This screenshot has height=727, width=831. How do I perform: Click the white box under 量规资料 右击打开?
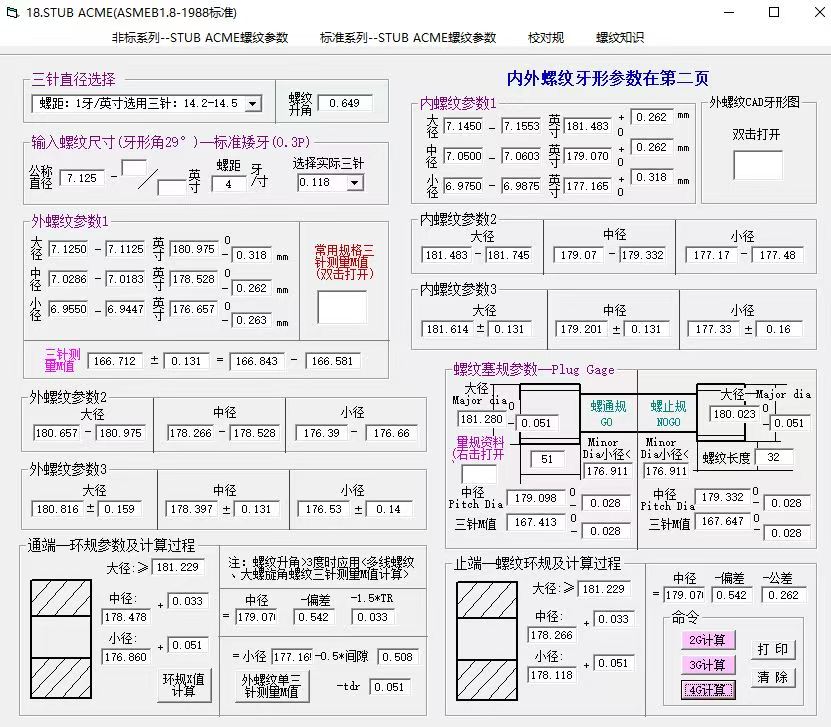pyautogui.click(x=479, y=474)
